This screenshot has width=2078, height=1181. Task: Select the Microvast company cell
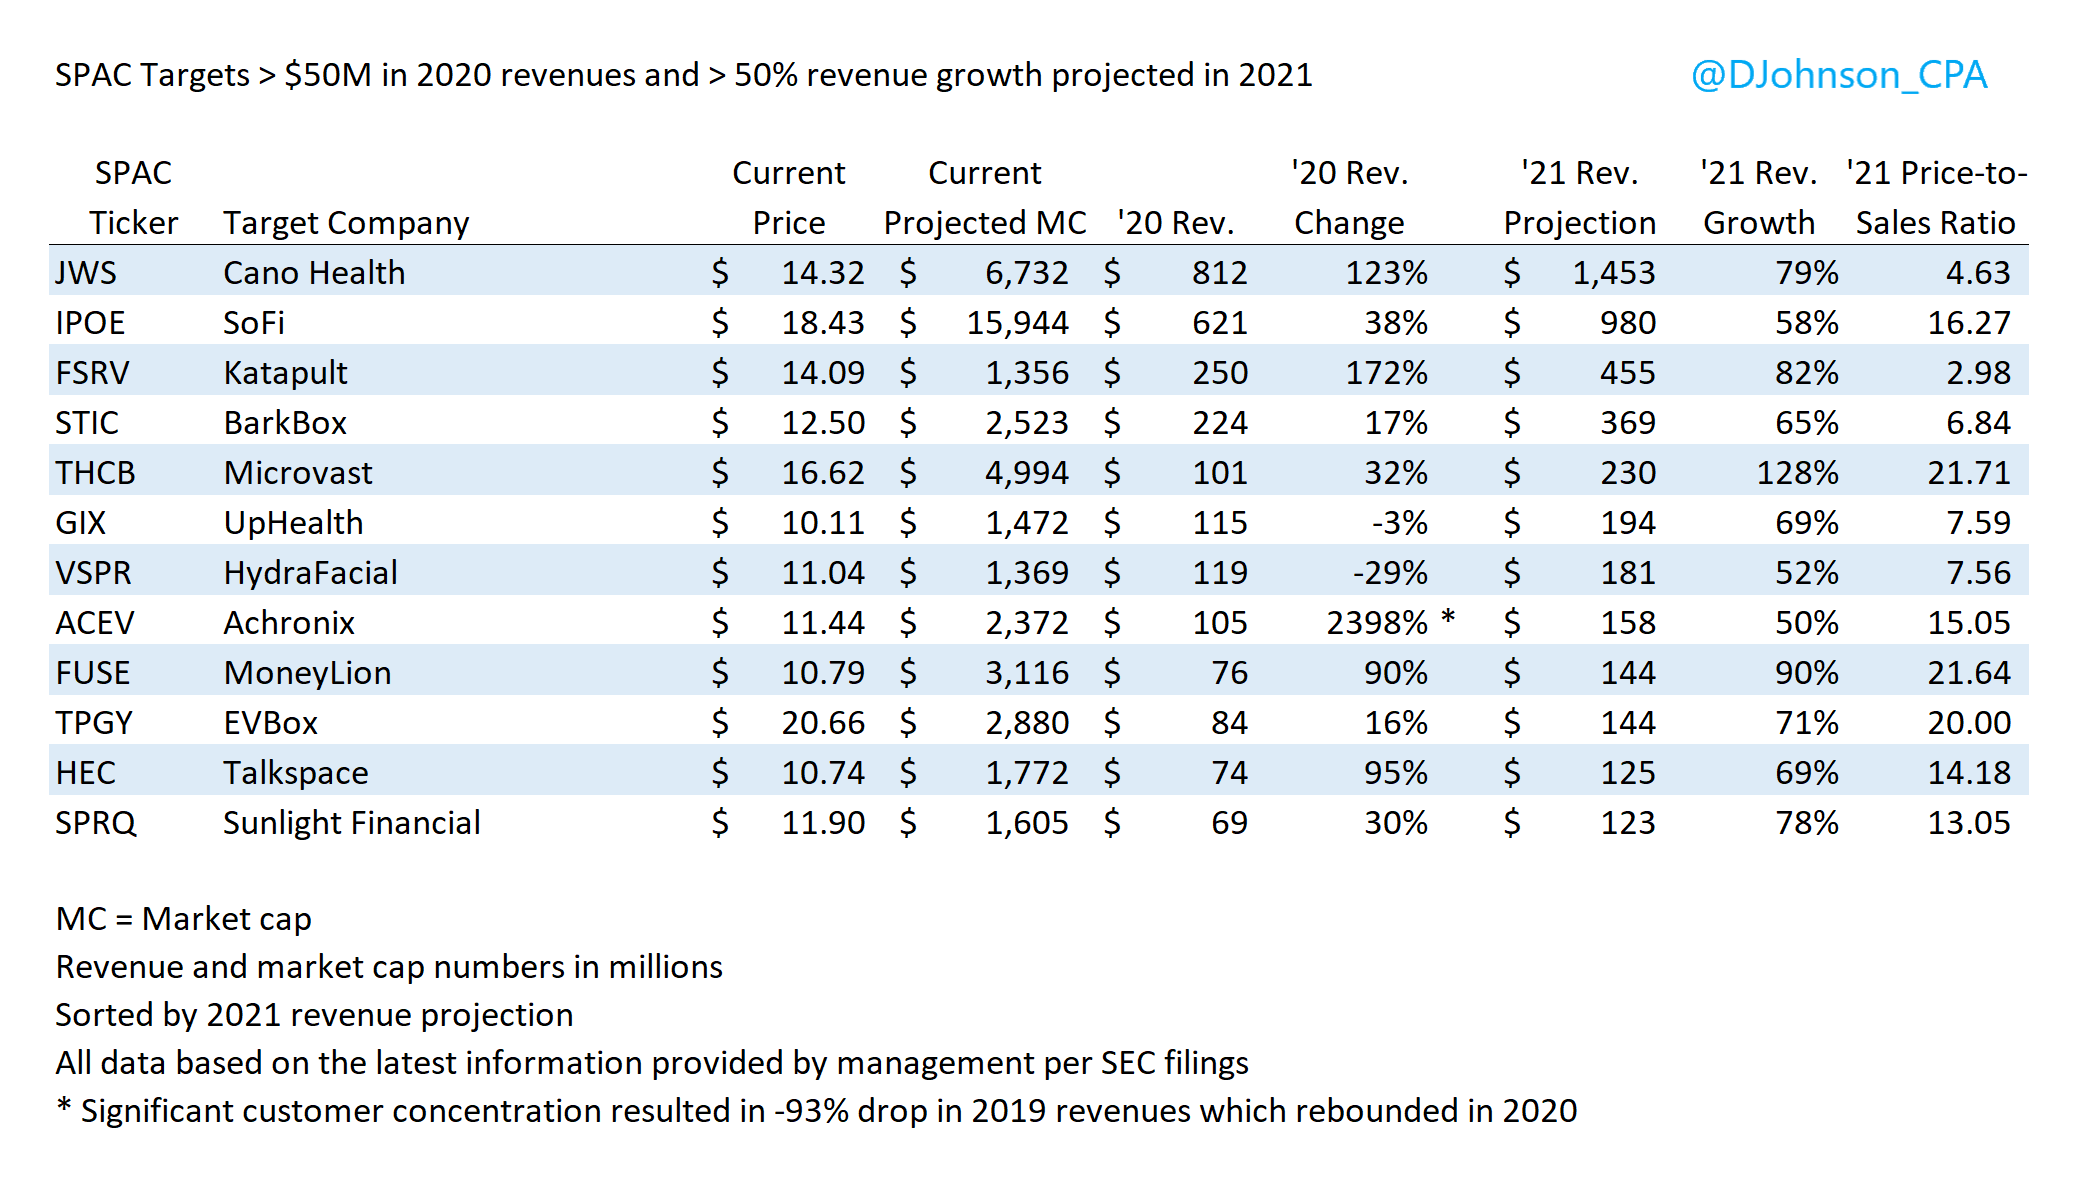[x=298, y=473]
